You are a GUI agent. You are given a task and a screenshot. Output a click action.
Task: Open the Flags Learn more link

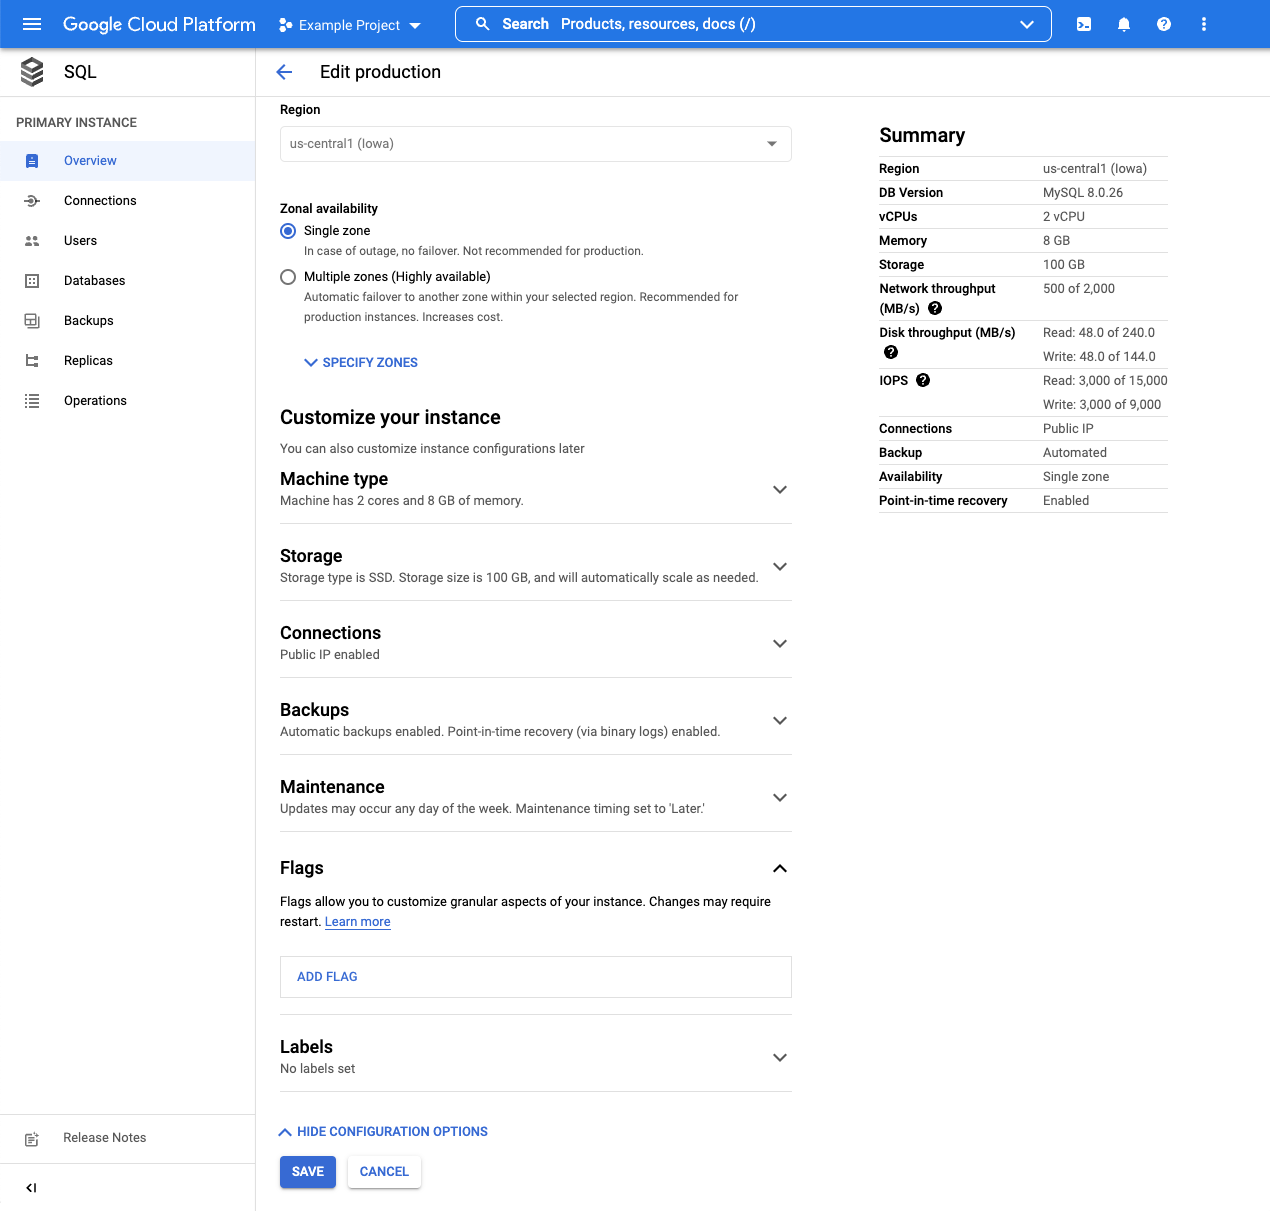pyautogui.click(x=358, y=922)
